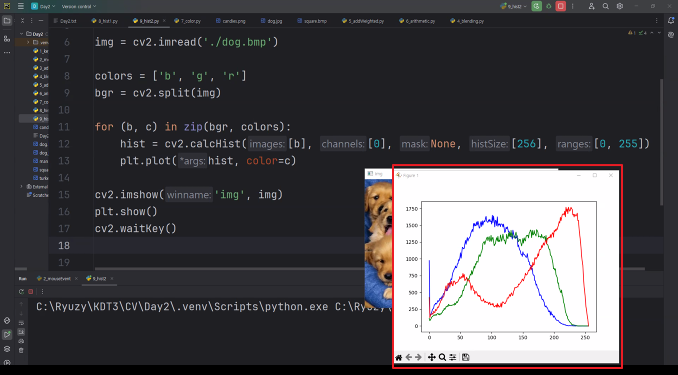Click the green rerun button in title bar
The height and width of the screenshot is (375, 678).
point(537,6)
